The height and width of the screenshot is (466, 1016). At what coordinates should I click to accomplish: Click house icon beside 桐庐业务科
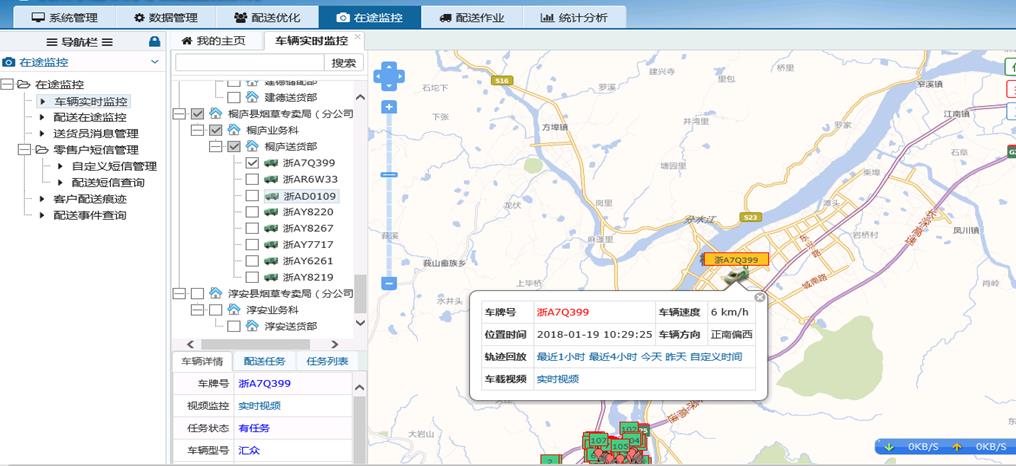(x=233, y=130)
